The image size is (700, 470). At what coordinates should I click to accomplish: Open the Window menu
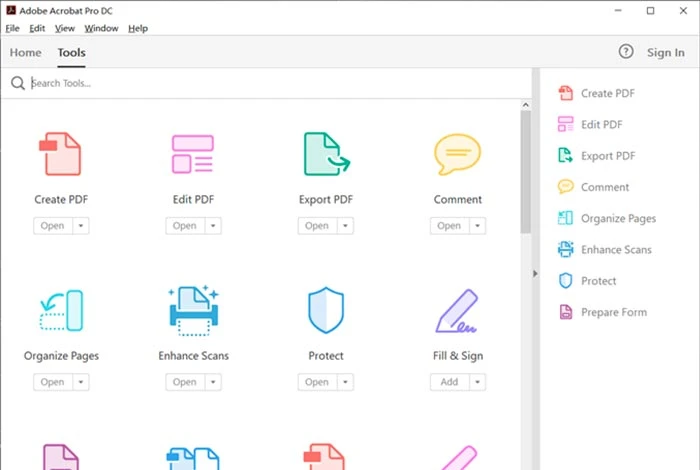pos(101,29)
